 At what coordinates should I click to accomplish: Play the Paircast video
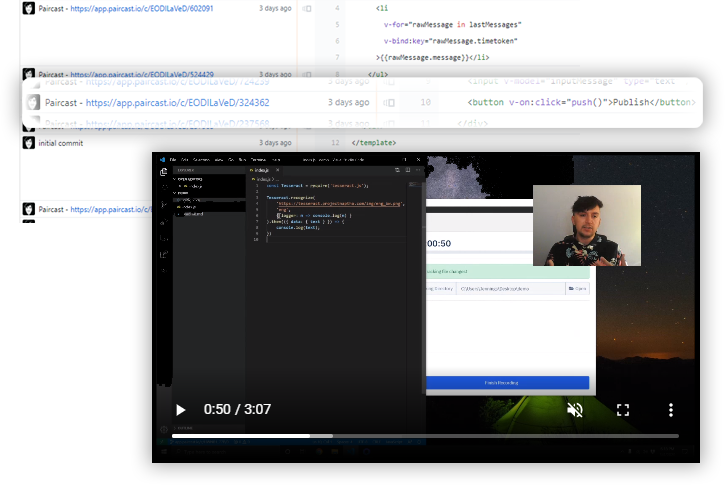coord(180,410)
